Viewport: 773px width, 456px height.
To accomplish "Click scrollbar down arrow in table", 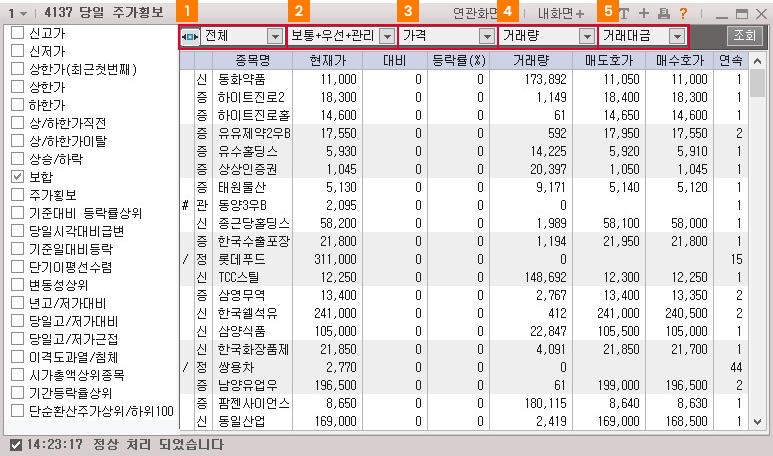I will pos(757,421).
